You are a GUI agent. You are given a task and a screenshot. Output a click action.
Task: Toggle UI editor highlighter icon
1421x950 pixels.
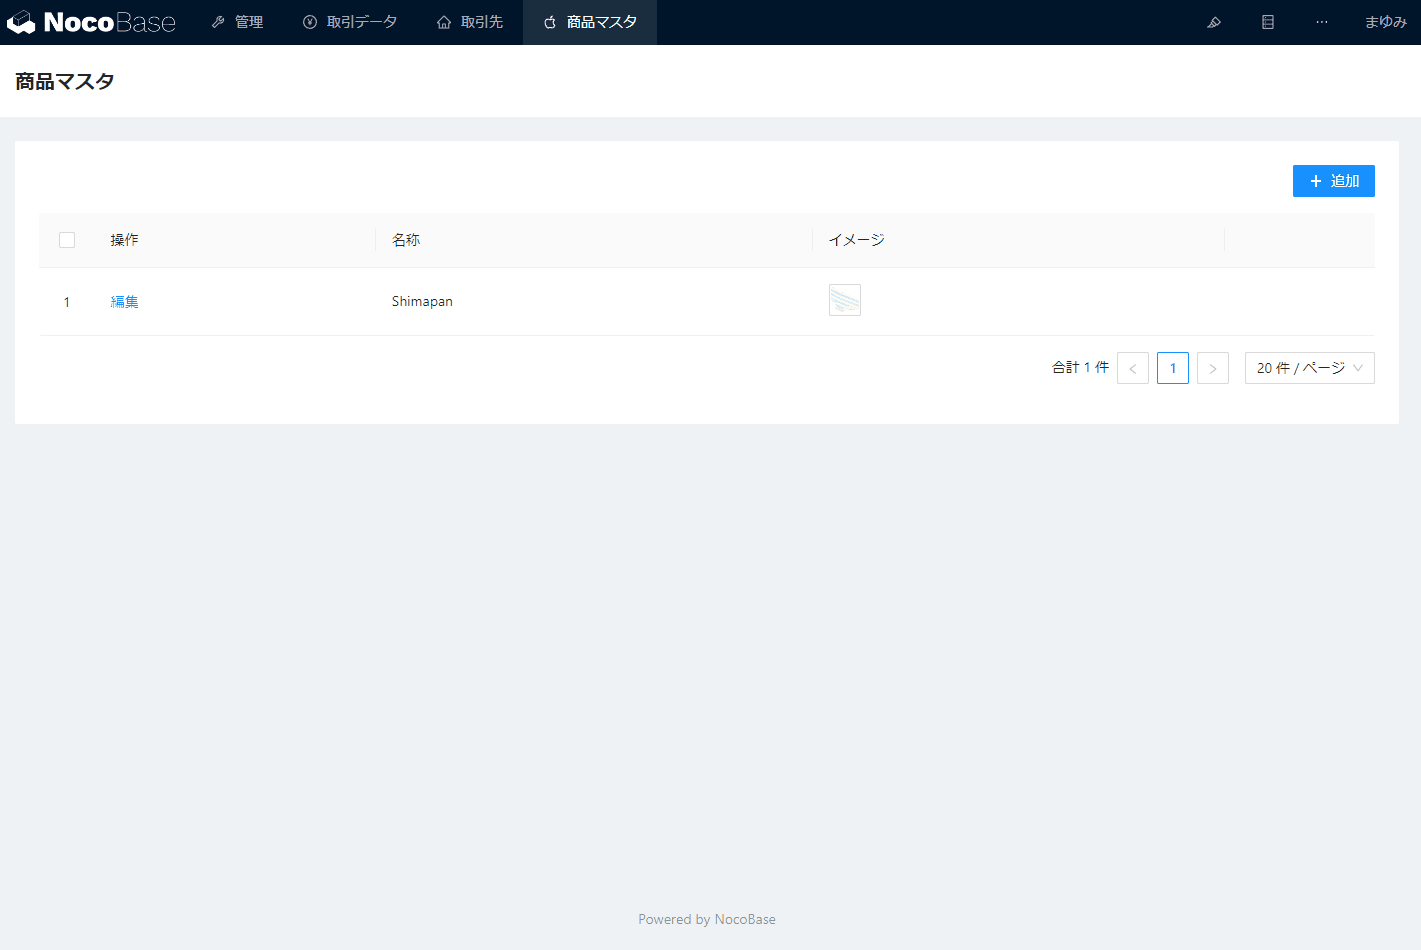1214,22
